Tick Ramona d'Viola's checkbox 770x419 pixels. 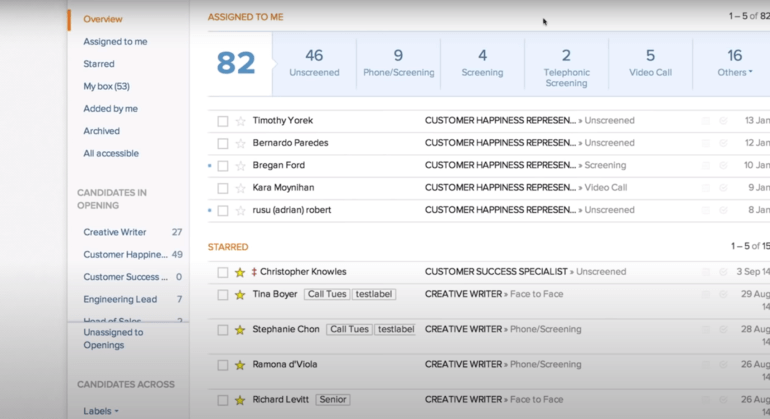pyautogui.click(x=222, y=365)
